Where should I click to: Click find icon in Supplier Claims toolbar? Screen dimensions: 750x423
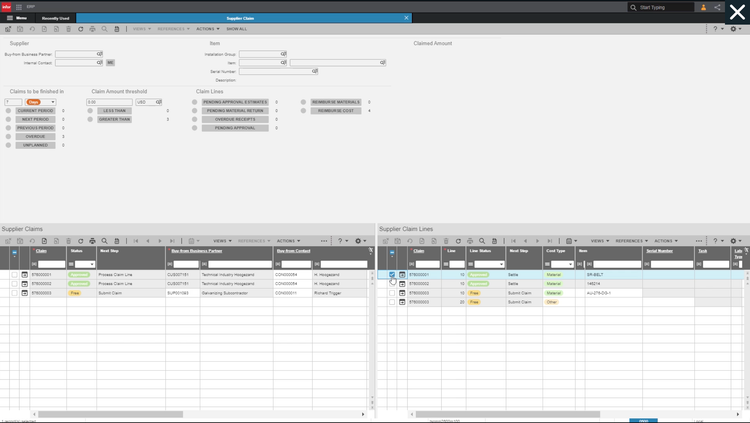point(104,241)
